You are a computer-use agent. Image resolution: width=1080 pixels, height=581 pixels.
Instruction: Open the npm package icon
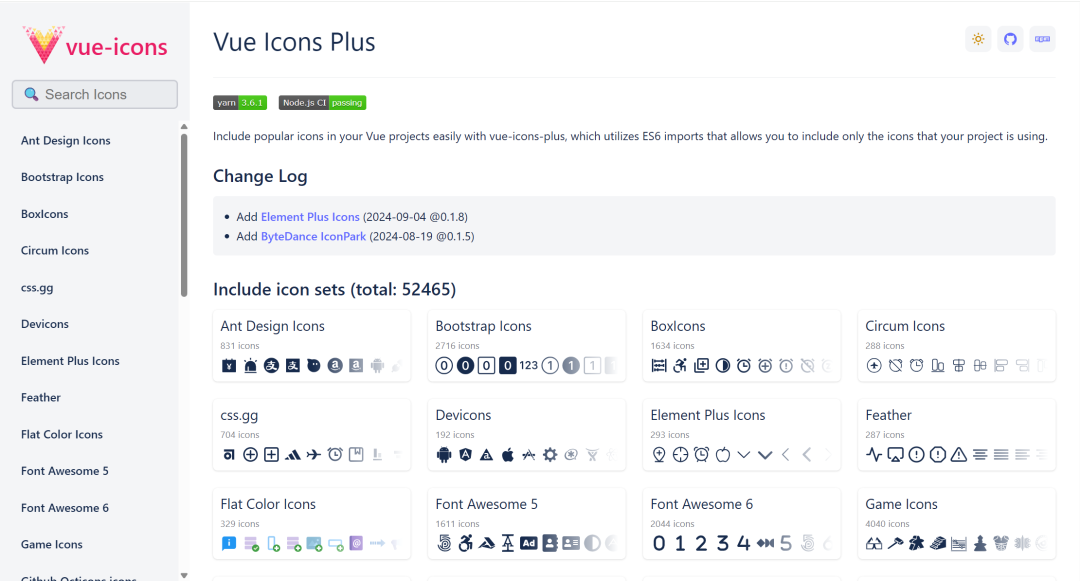pos(1042,39)
